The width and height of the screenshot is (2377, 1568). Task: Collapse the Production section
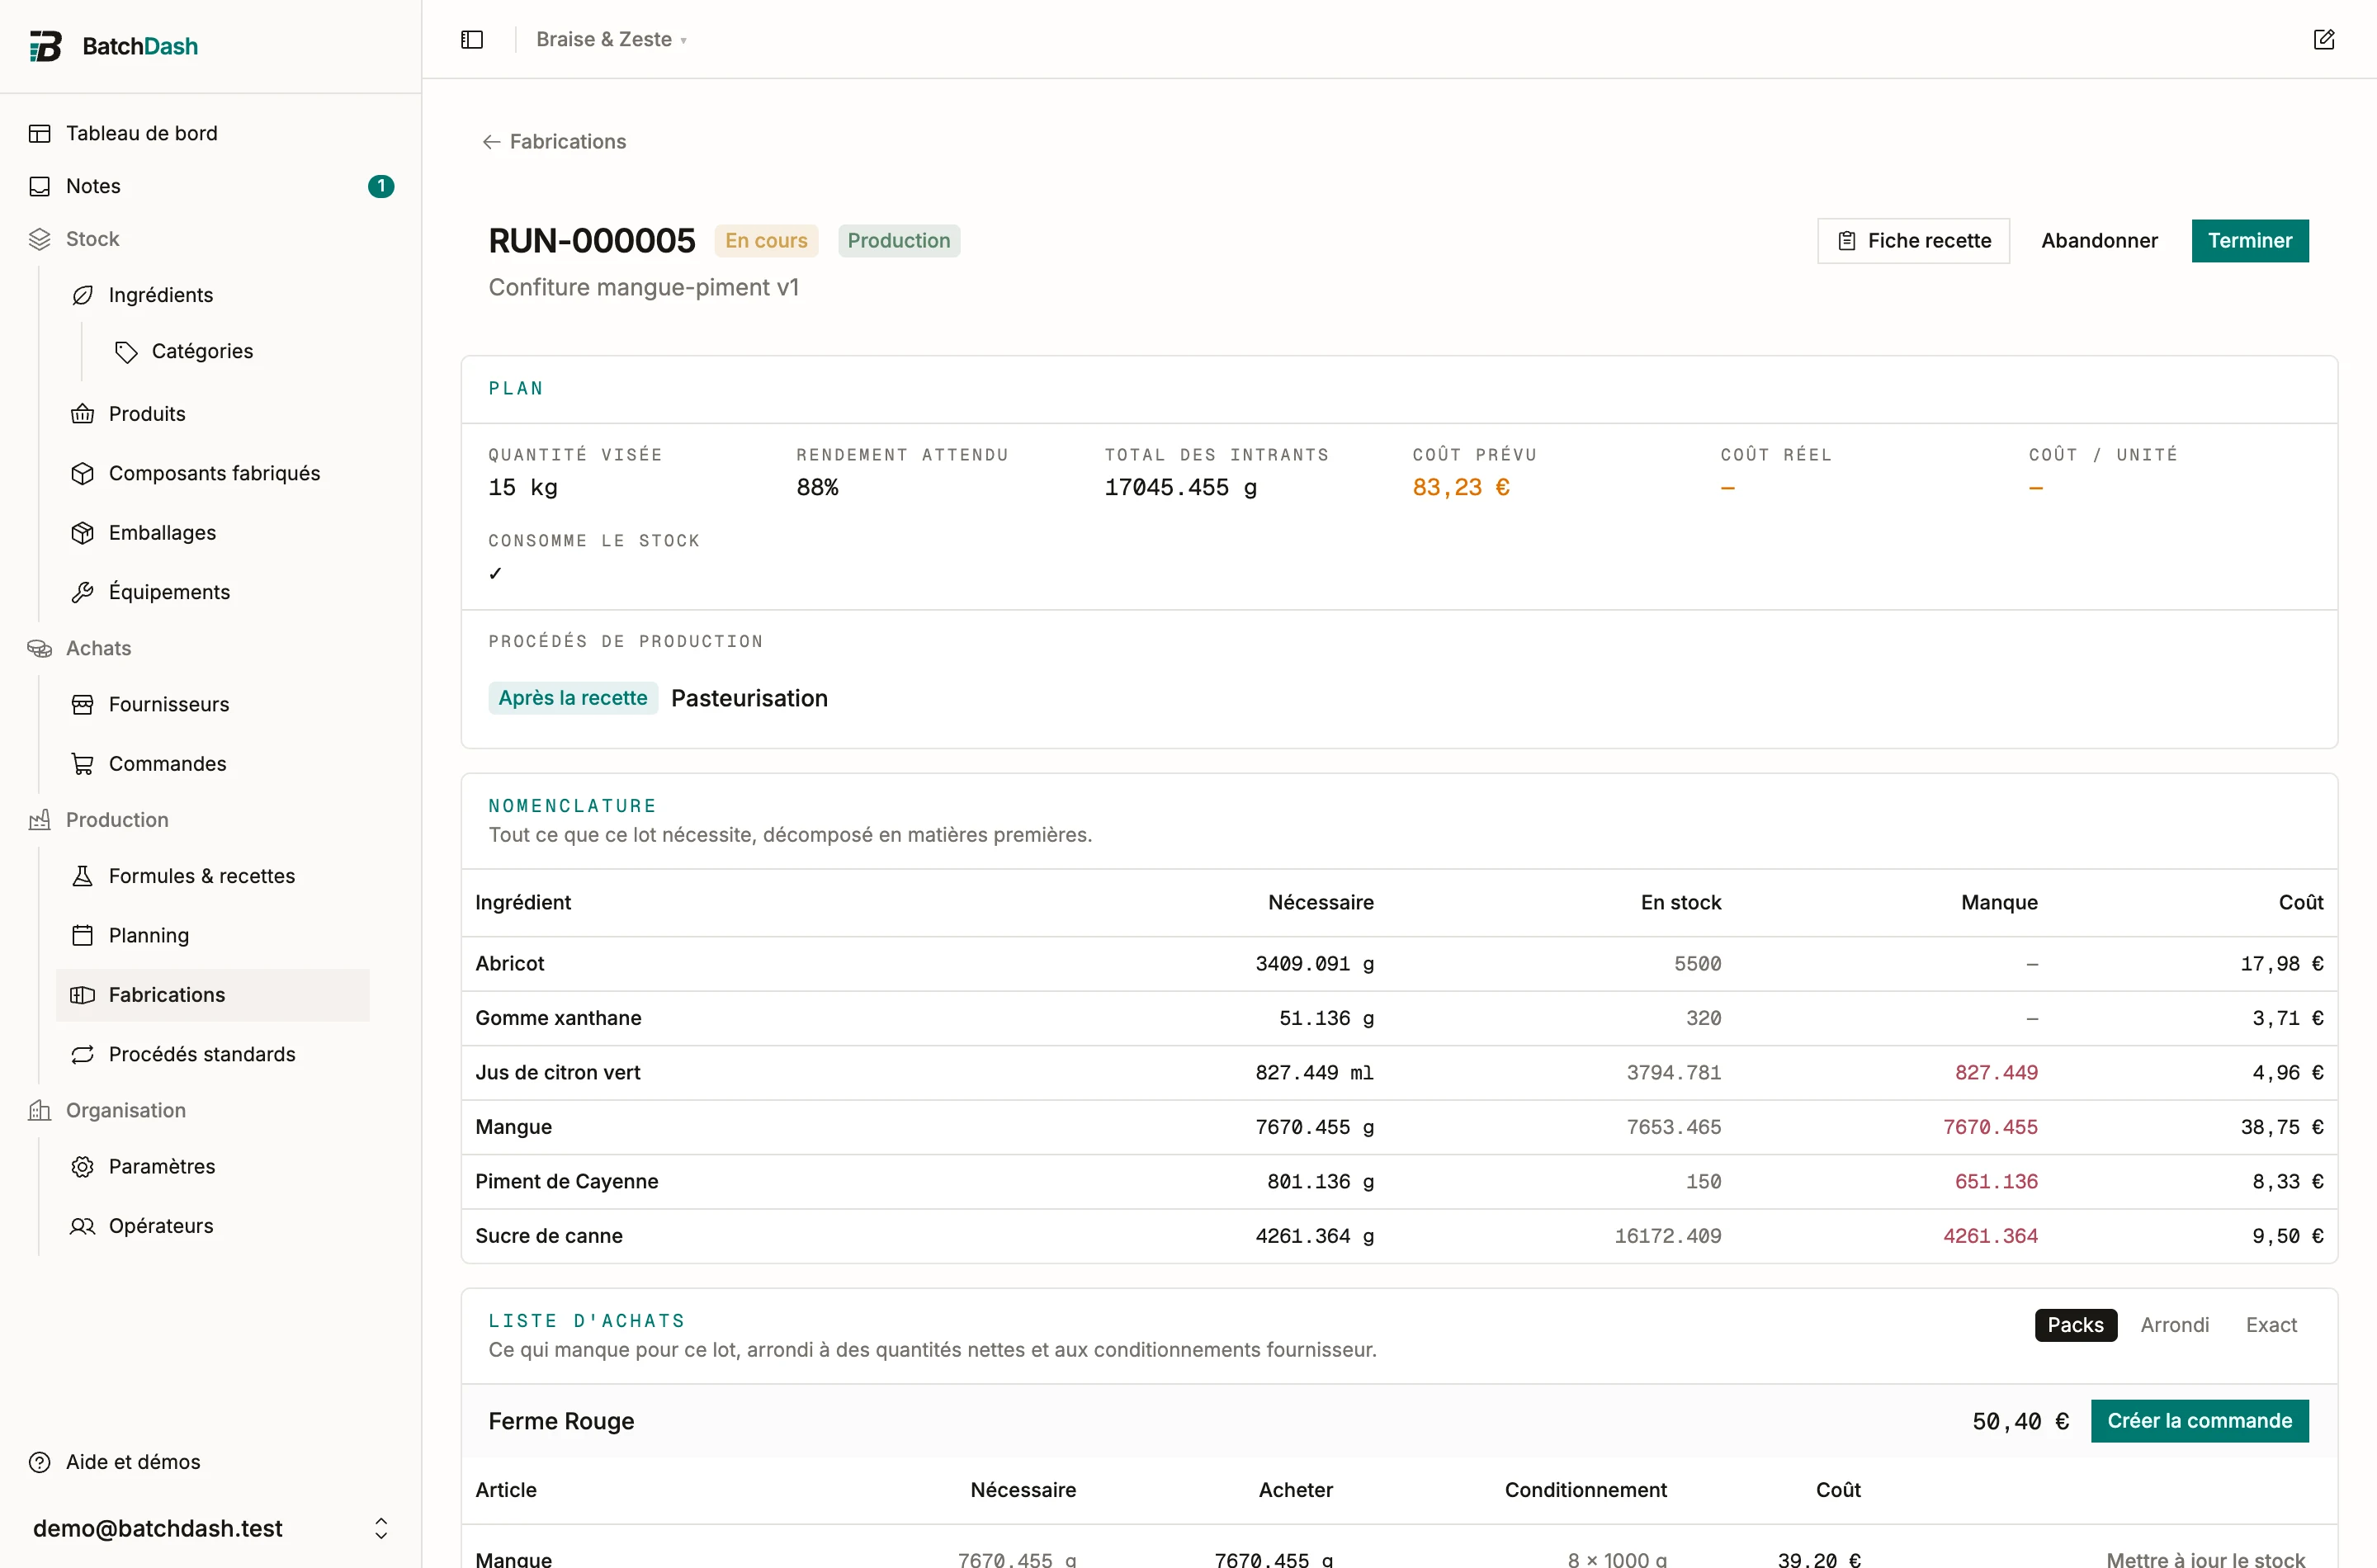tap(211, 820)
